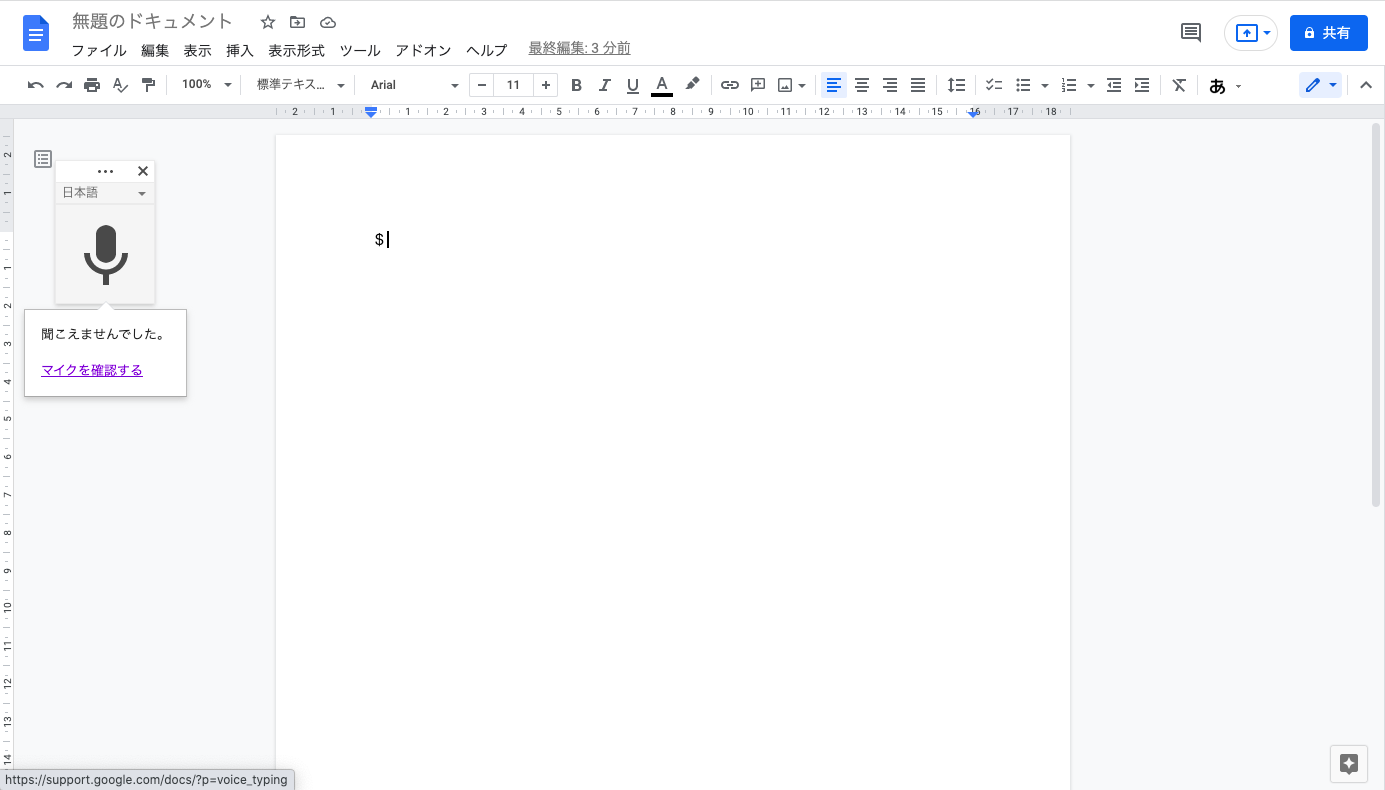
Task: Open the 日本語 language dropdown
Action: tap(105, 193)
